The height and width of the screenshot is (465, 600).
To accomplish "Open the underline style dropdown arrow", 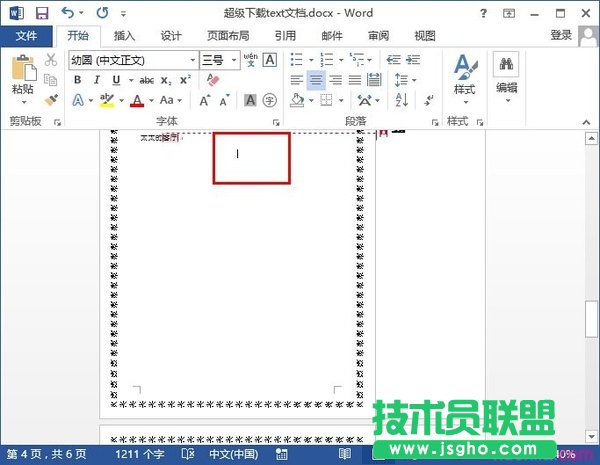I will coord(131,80).
